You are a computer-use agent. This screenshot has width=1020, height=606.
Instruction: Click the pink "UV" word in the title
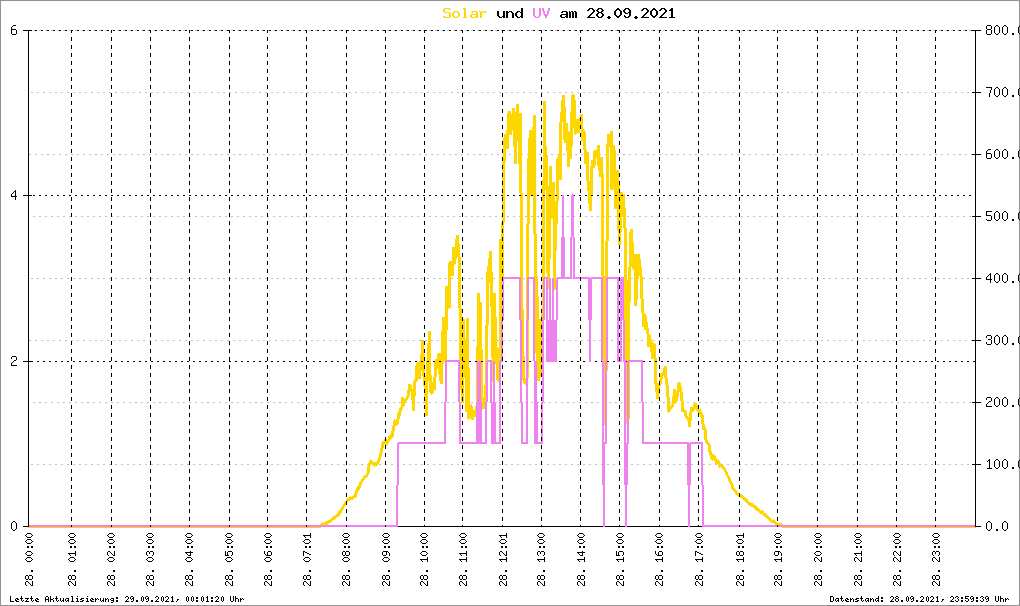pos(541,13)
